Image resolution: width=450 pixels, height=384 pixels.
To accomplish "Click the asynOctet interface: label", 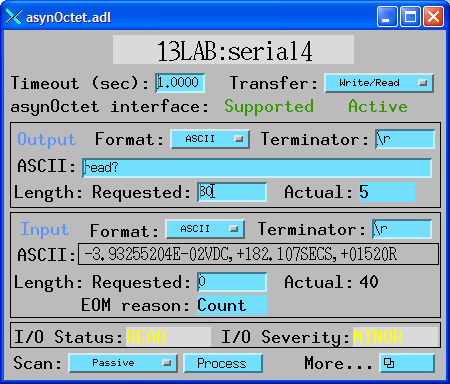I will [110, 107].
